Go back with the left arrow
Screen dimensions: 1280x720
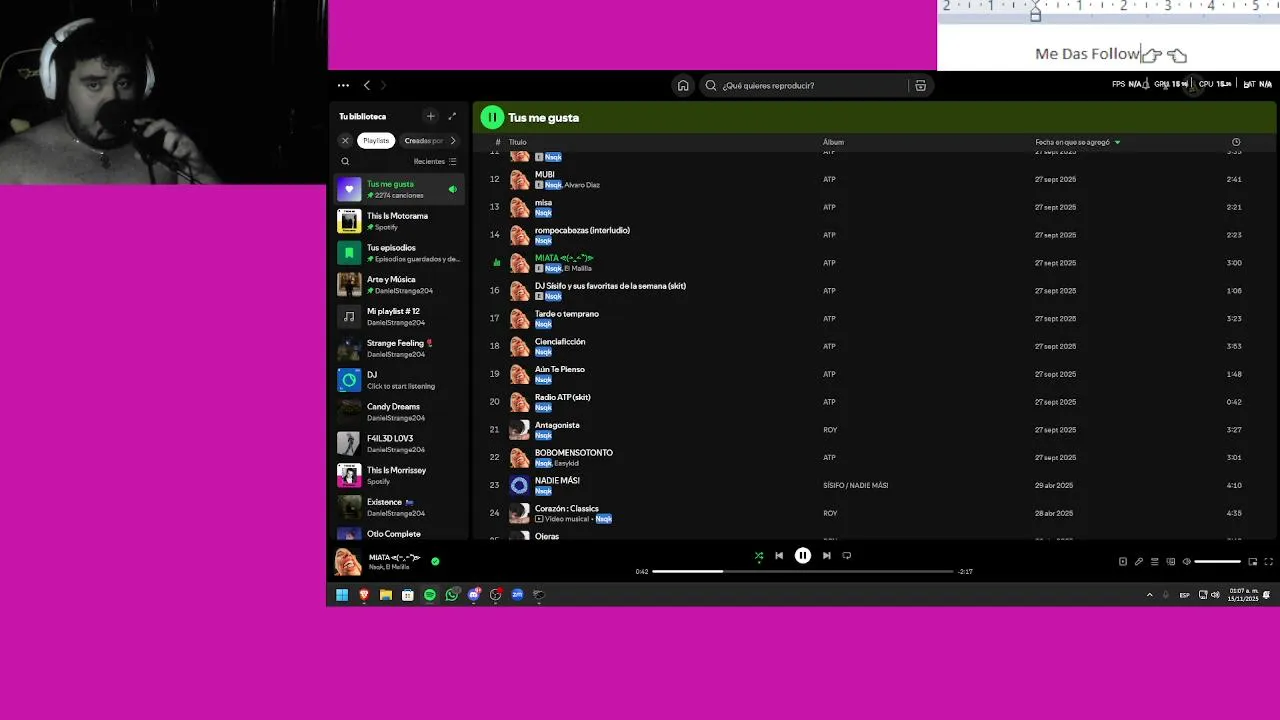[x=367, y=86]
